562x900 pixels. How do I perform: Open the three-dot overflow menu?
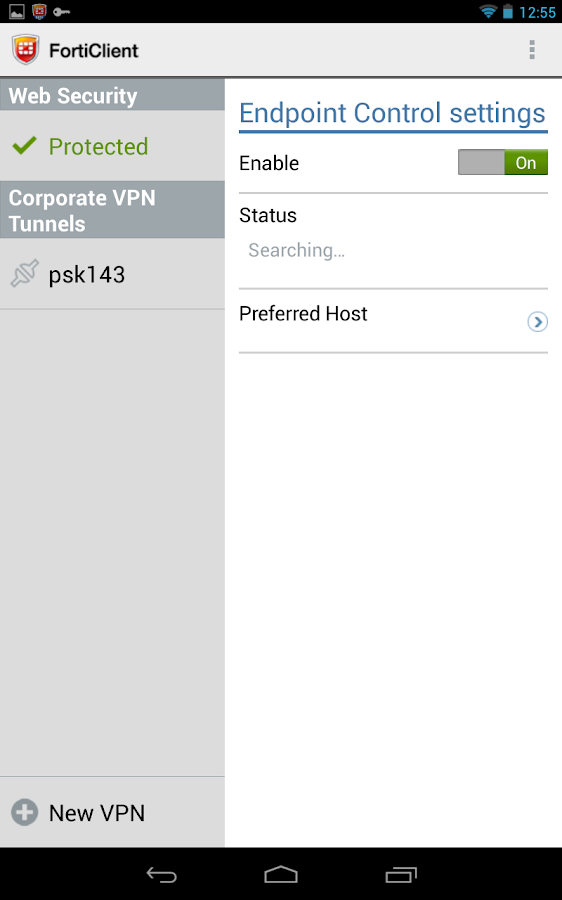coord(532,50)
